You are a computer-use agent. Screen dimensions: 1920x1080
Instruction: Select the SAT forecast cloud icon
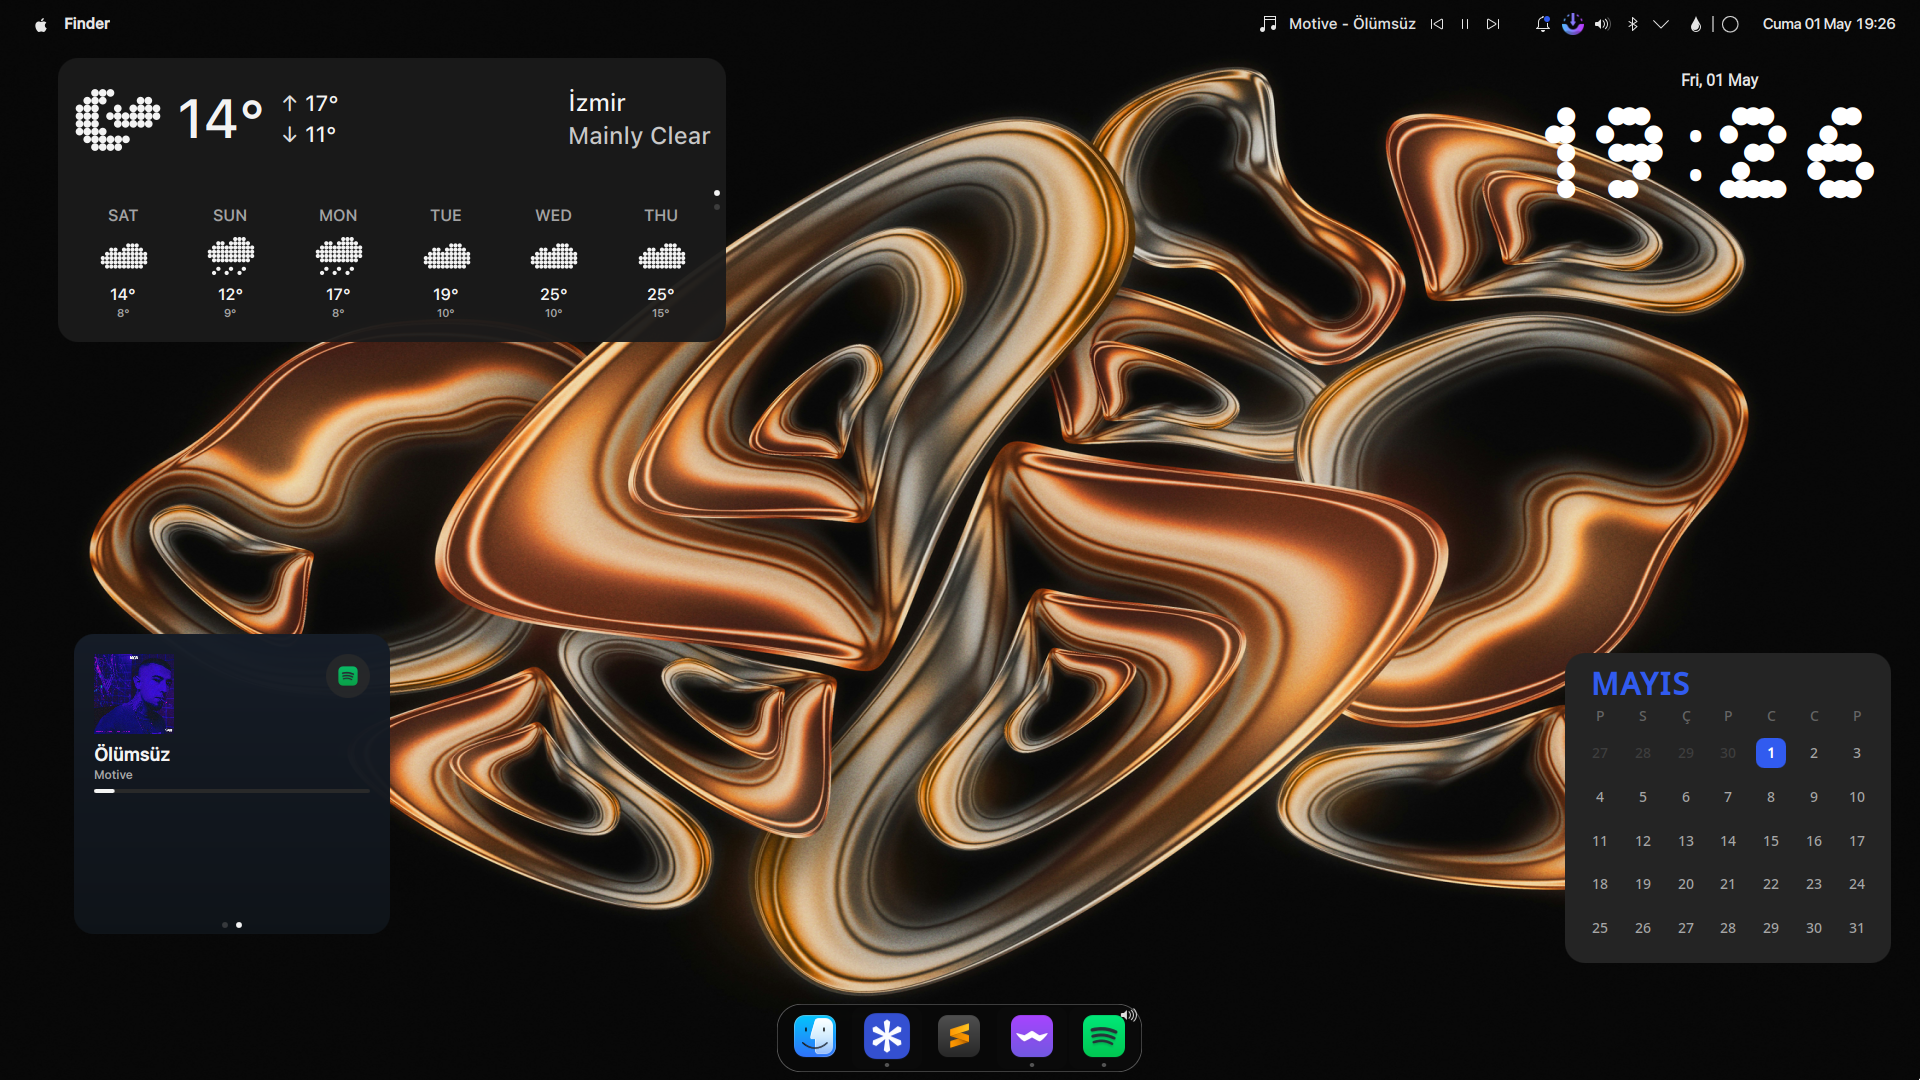click(124, 256)
